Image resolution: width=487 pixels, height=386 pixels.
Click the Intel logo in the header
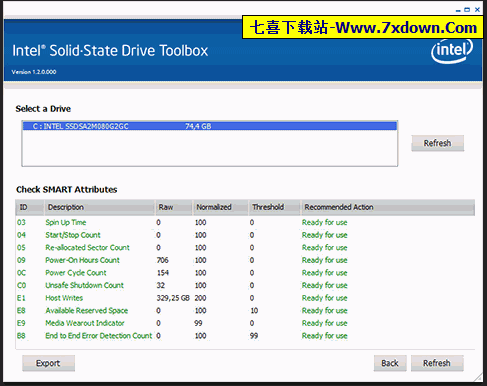pyautogui.click(x=452, y=51)
